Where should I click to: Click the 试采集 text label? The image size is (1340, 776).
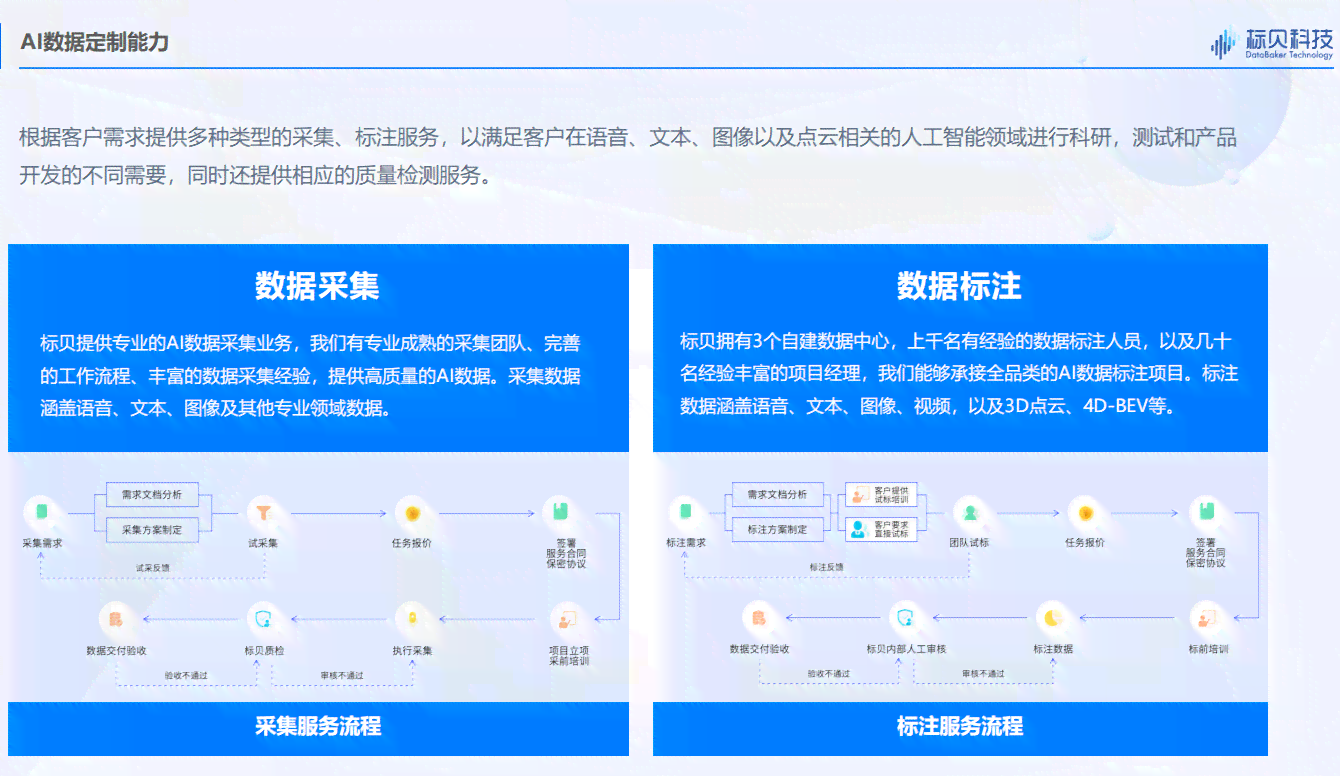[x=263, y=543]
